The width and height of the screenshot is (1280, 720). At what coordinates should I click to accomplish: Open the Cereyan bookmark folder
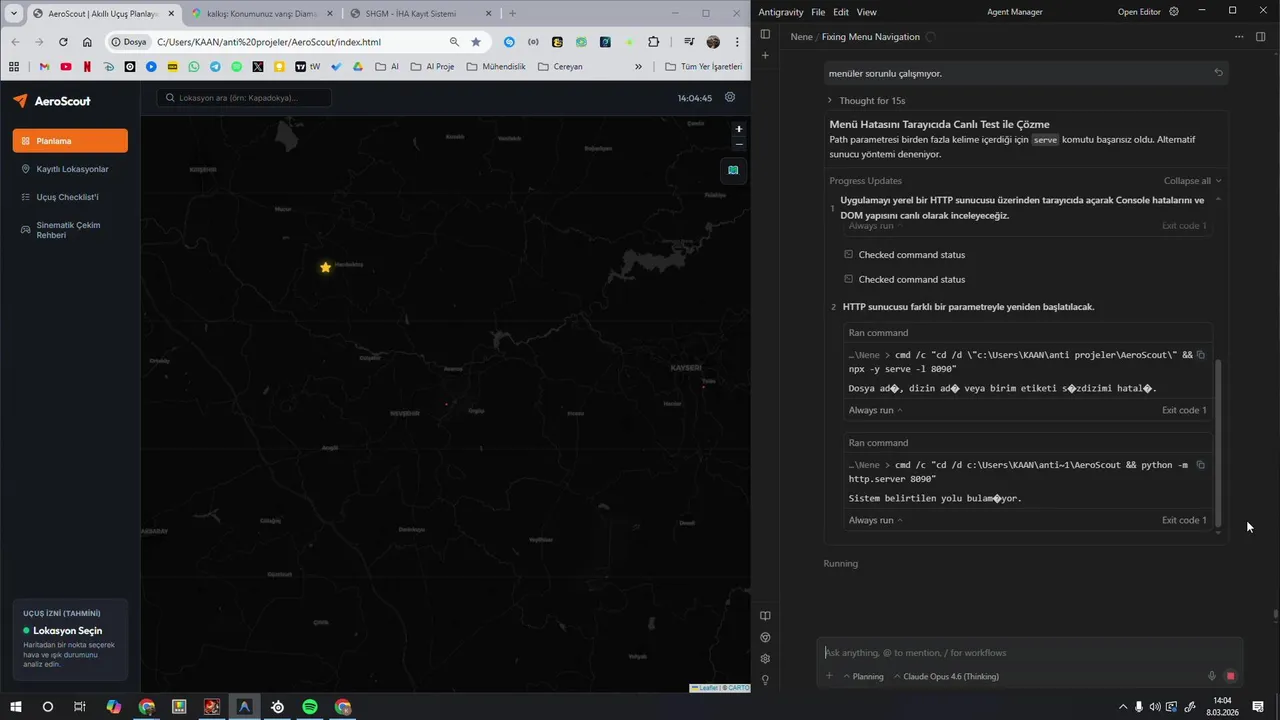pos(560,67)
